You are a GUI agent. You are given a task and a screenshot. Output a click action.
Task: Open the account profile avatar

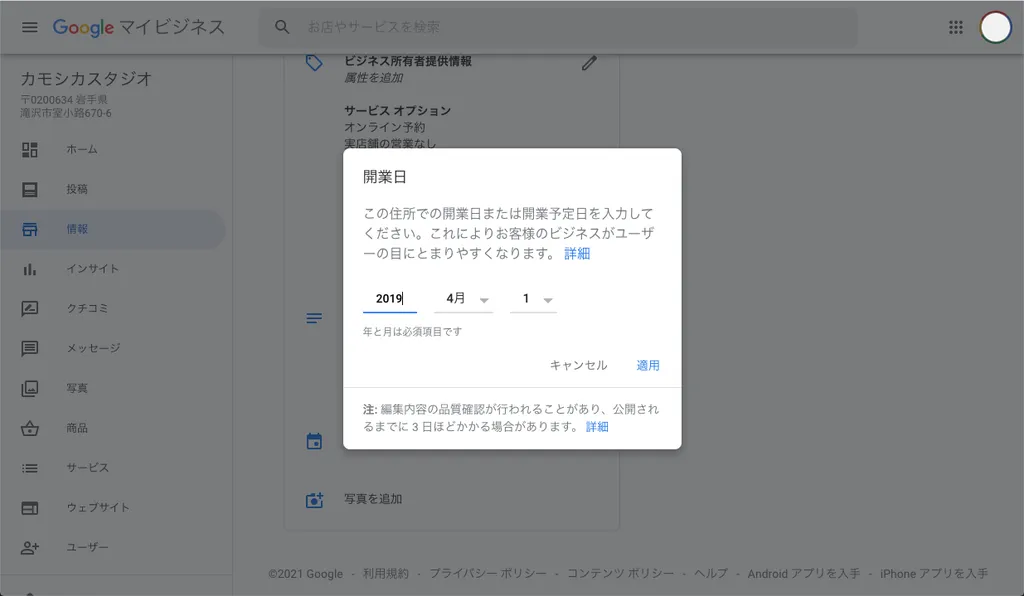point(995,27)
